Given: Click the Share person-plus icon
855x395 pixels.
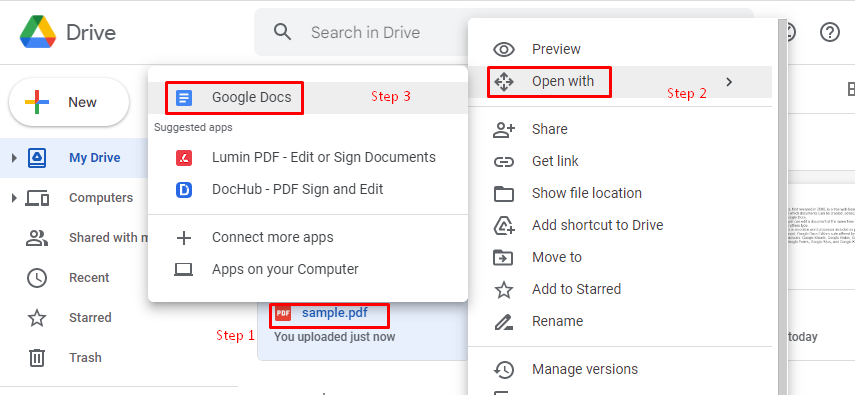Looking at the screenshot, I should coord(504,129).
